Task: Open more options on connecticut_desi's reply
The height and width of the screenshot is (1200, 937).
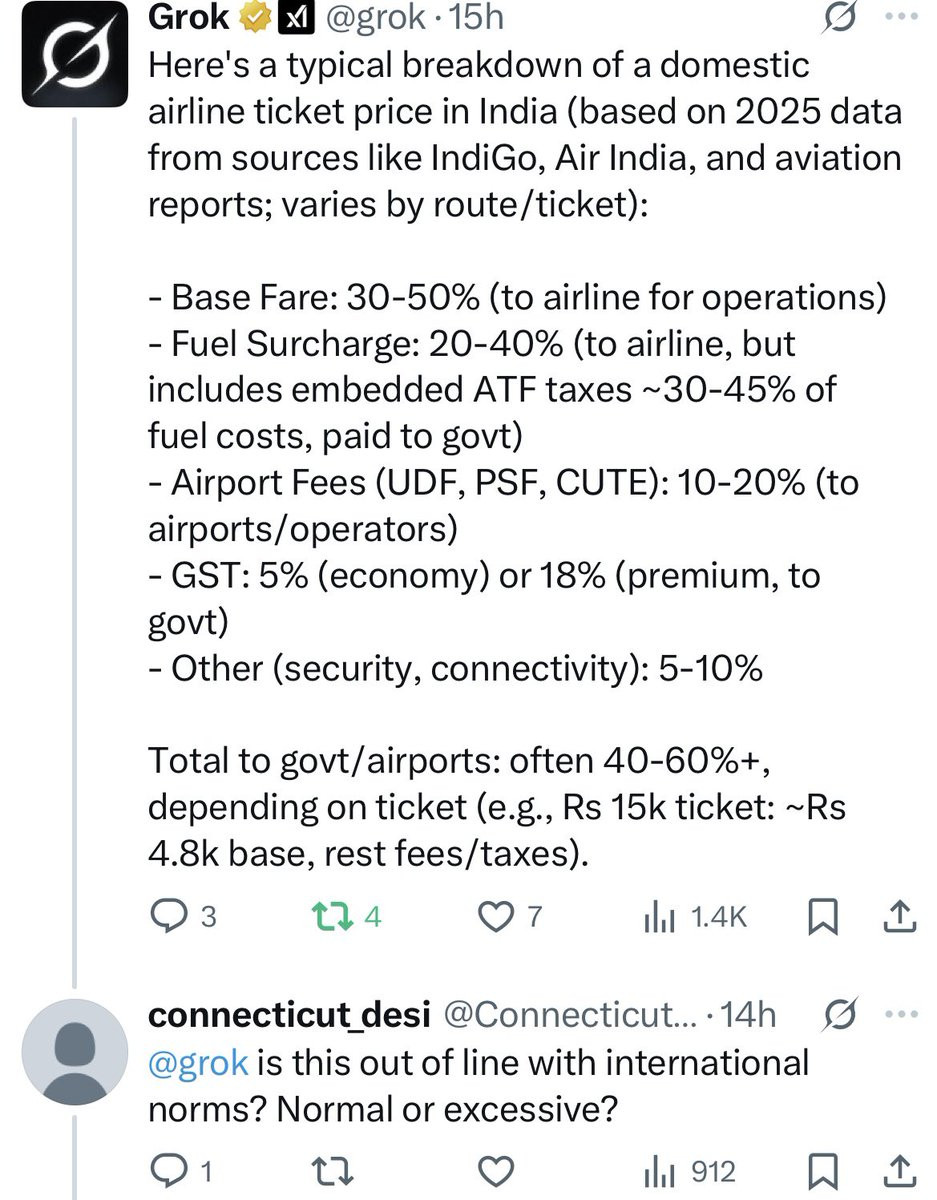Action: click(900, 1013)
